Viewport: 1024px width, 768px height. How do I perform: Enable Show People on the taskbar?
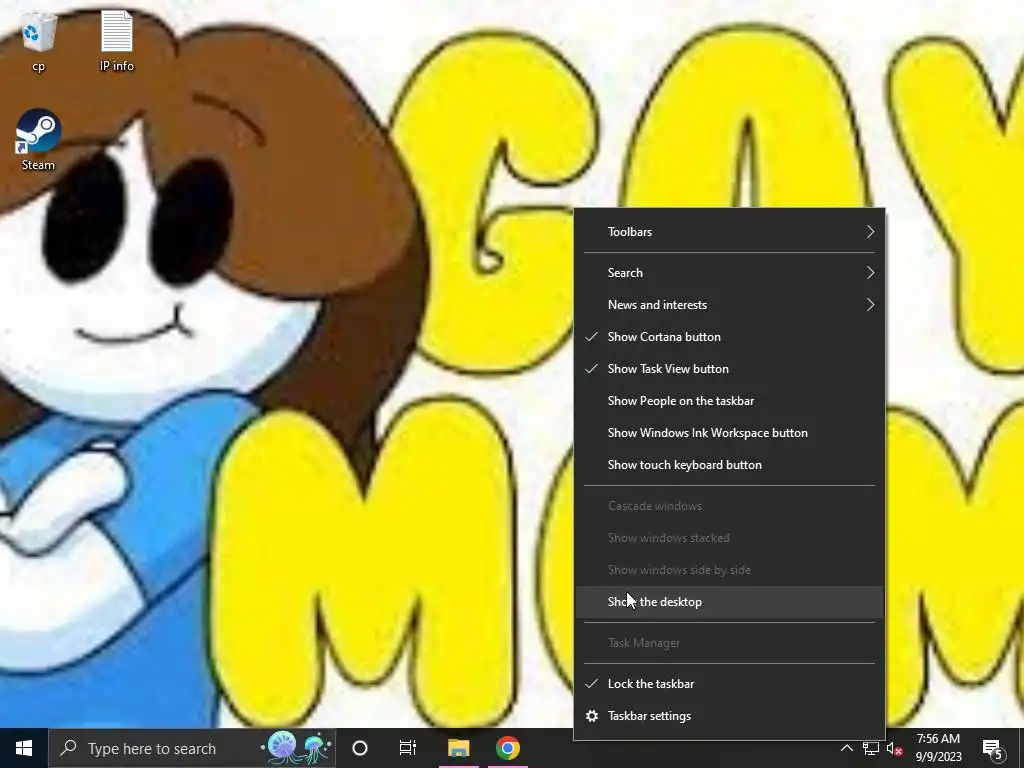(729, 401)
